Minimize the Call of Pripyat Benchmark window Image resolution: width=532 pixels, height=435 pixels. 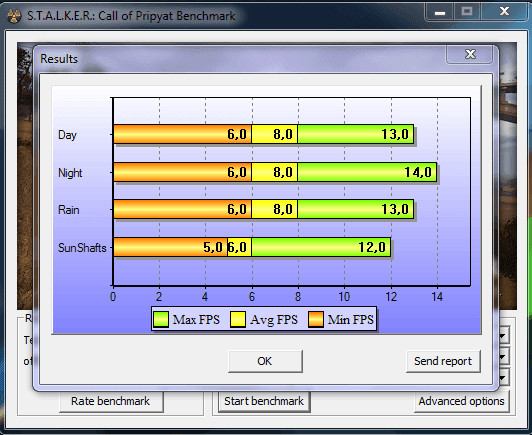(440, 13)
